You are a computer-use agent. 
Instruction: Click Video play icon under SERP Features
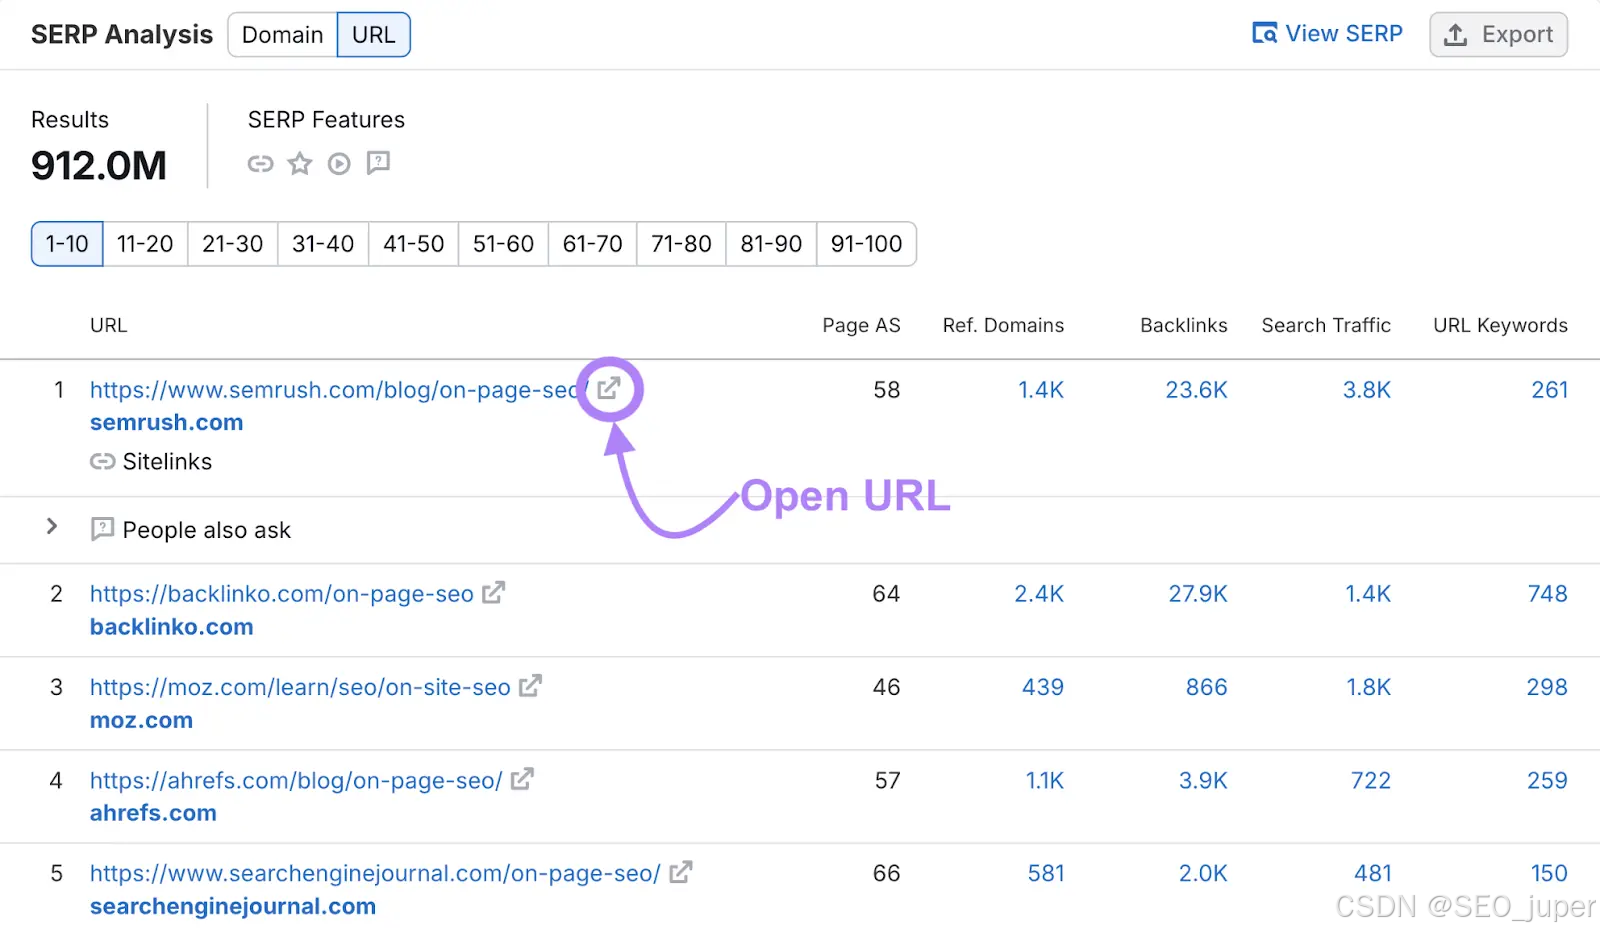pos(339,164)
